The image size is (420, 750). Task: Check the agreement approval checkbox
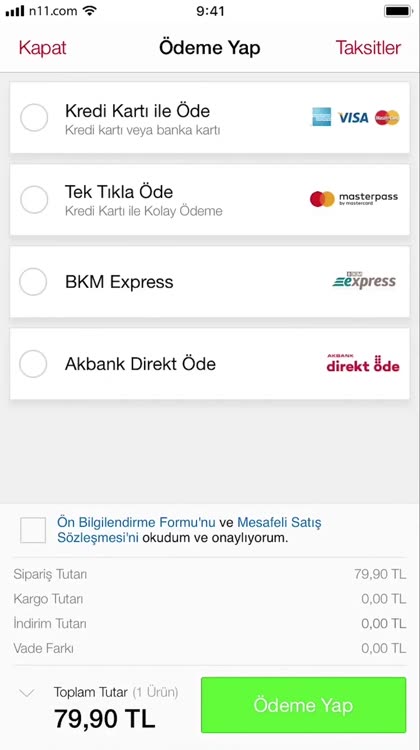point(33,530)
